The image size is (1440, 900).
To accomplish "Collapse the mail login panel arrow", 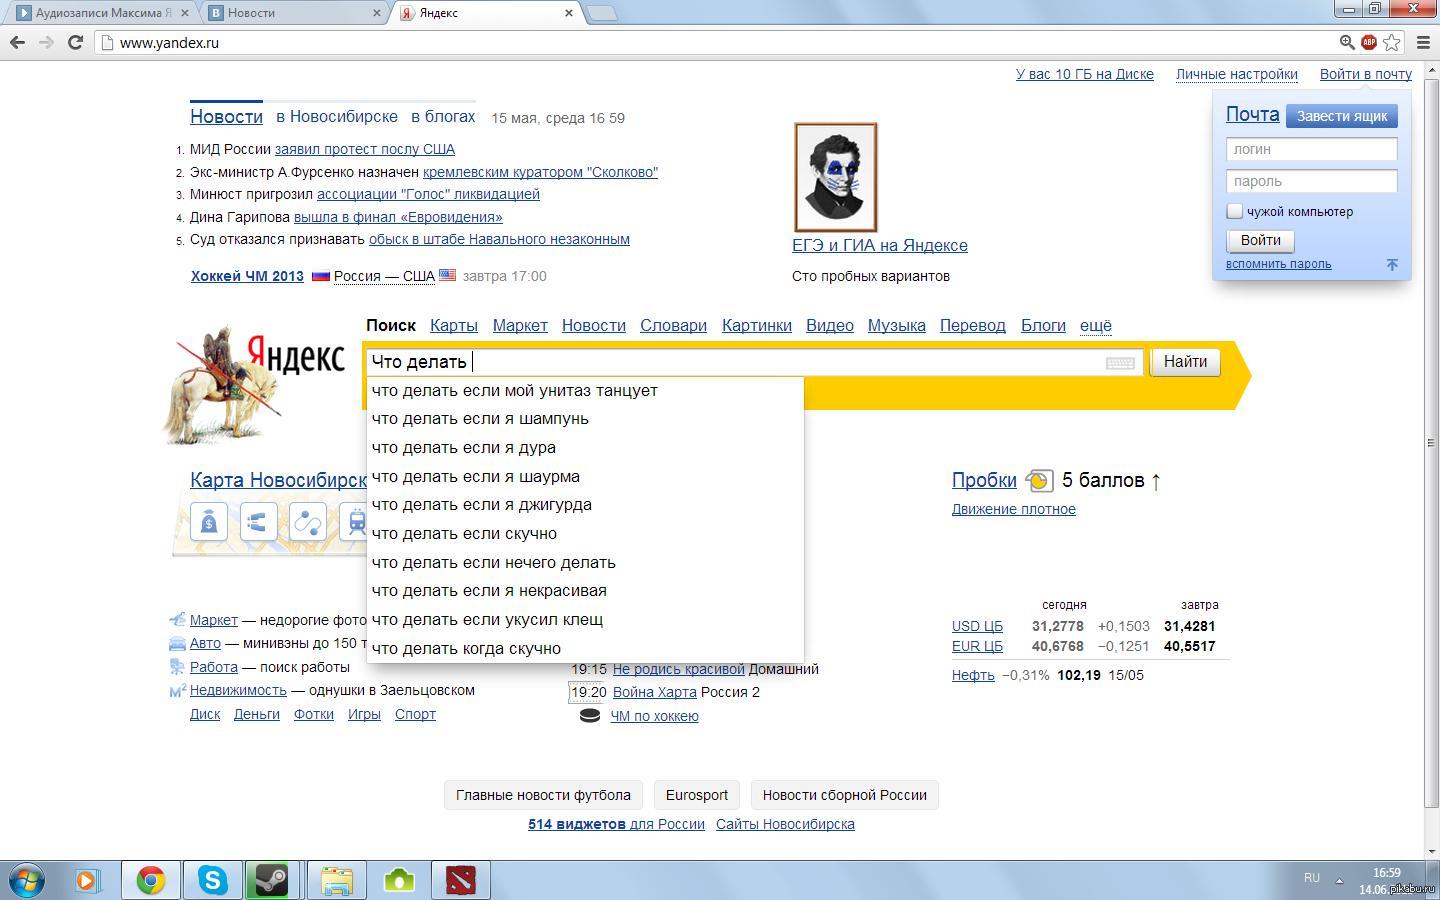I will pos(1392,264).
